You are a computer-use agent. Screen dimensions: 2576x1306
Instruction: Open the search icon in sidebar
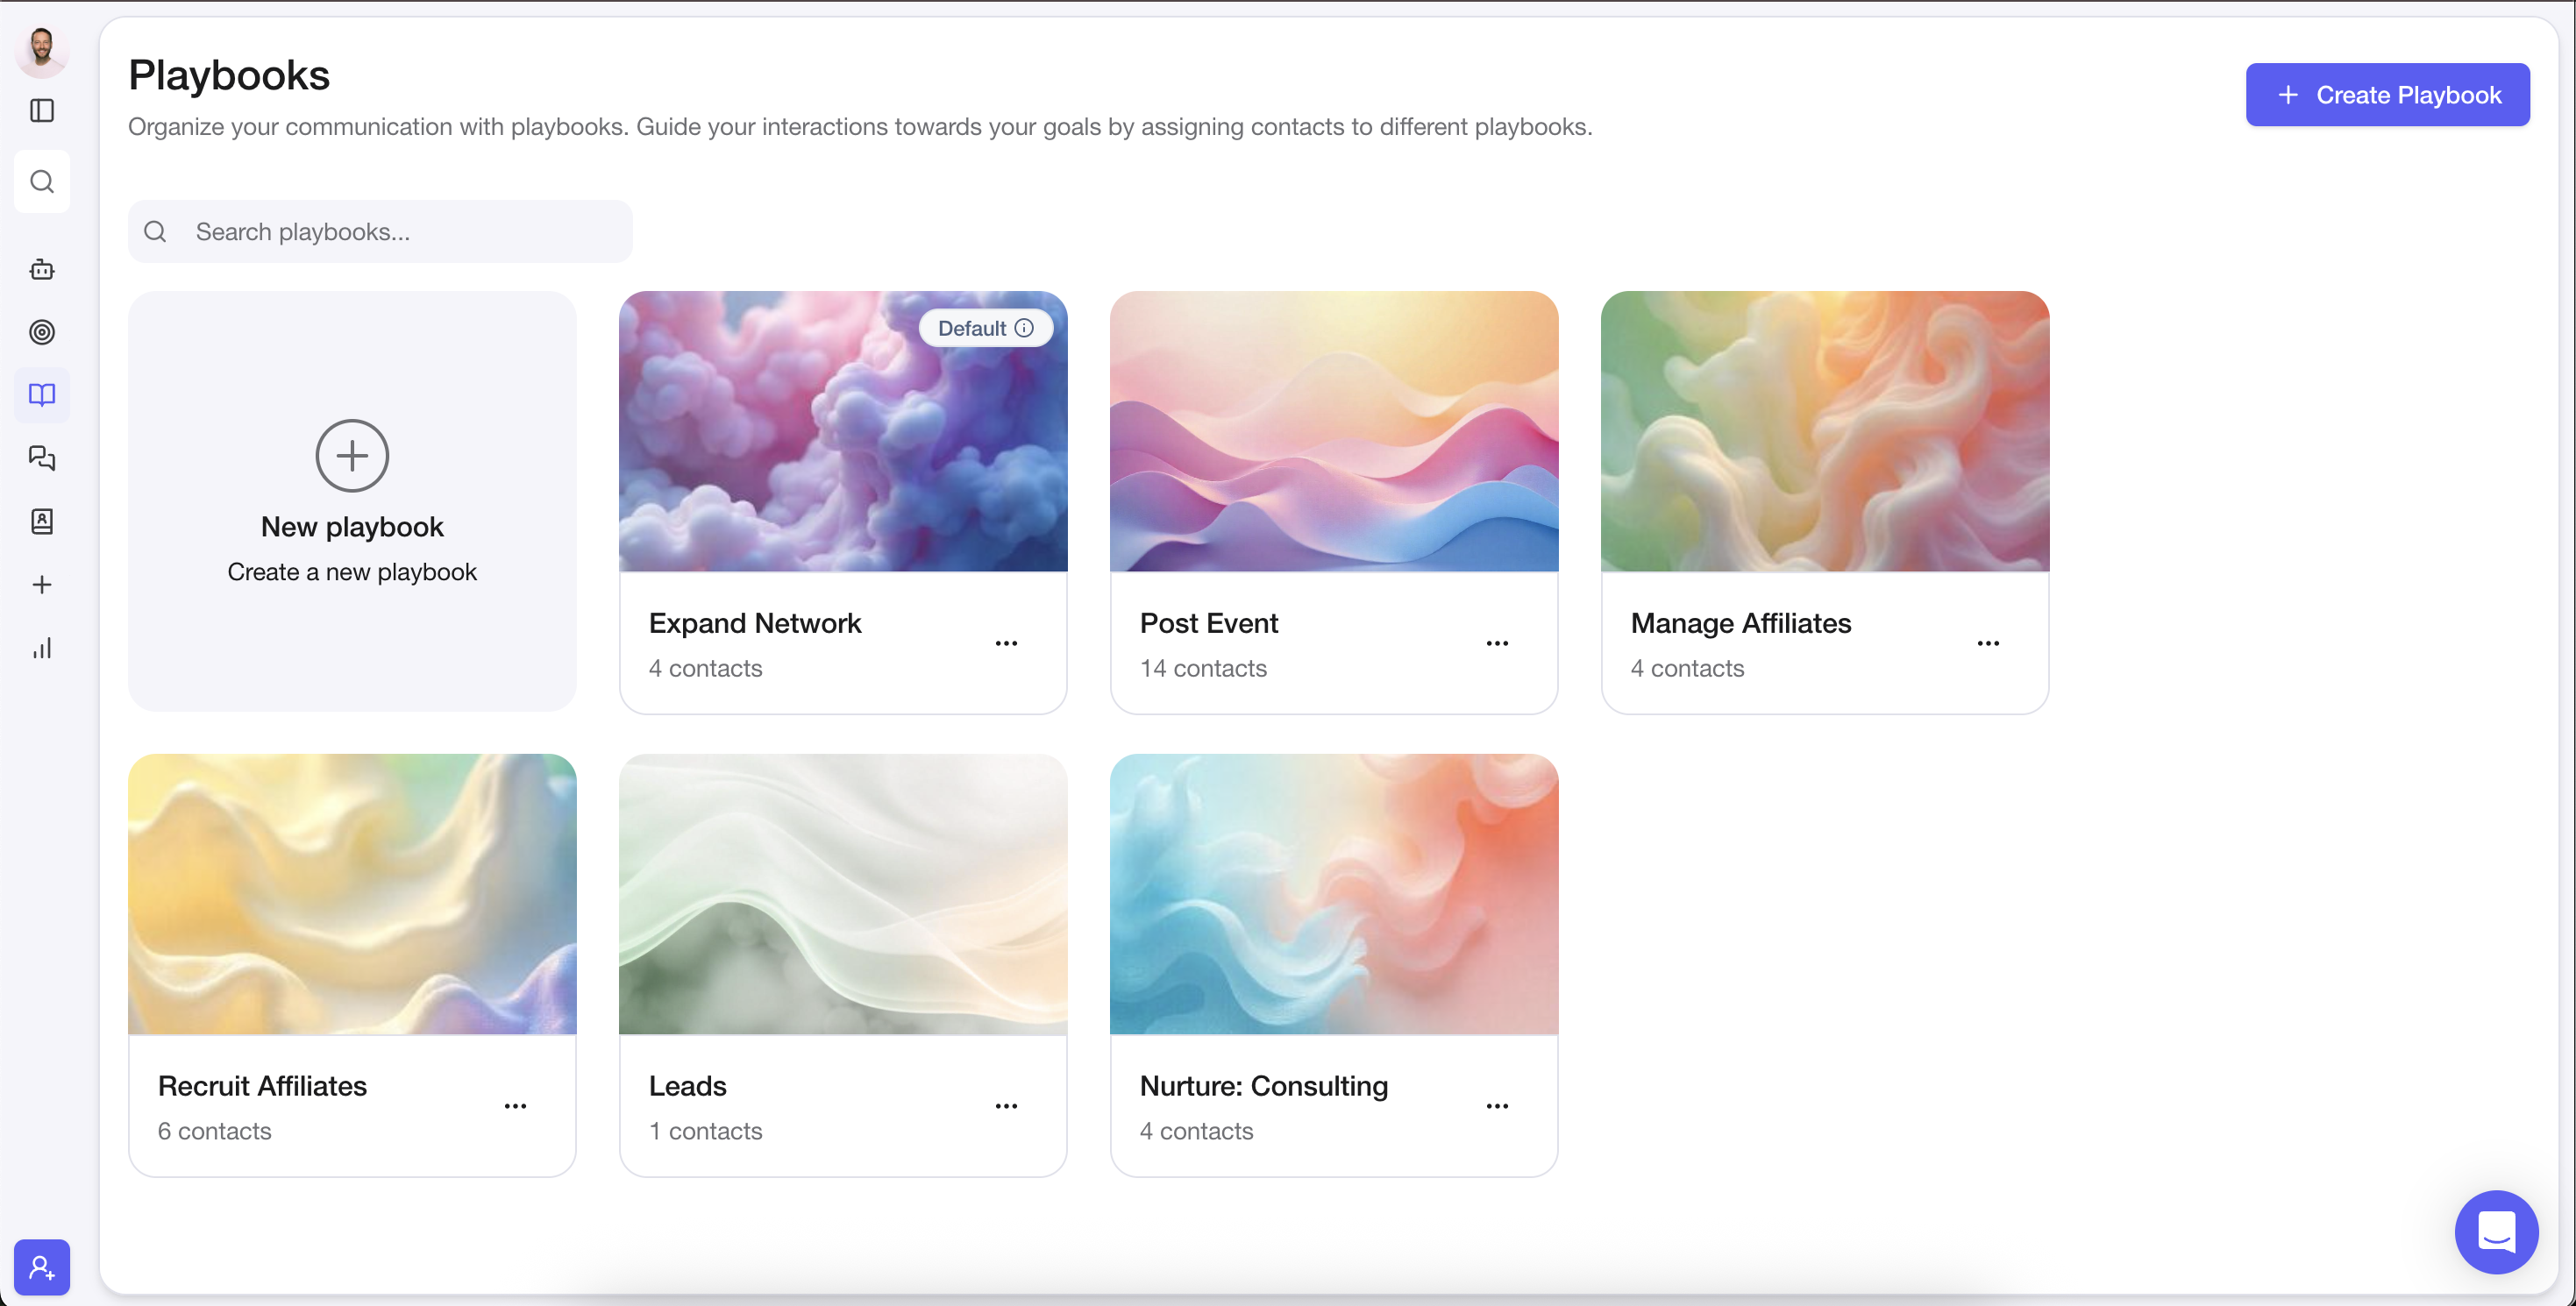pyautogui.click(x=42, y=181)
